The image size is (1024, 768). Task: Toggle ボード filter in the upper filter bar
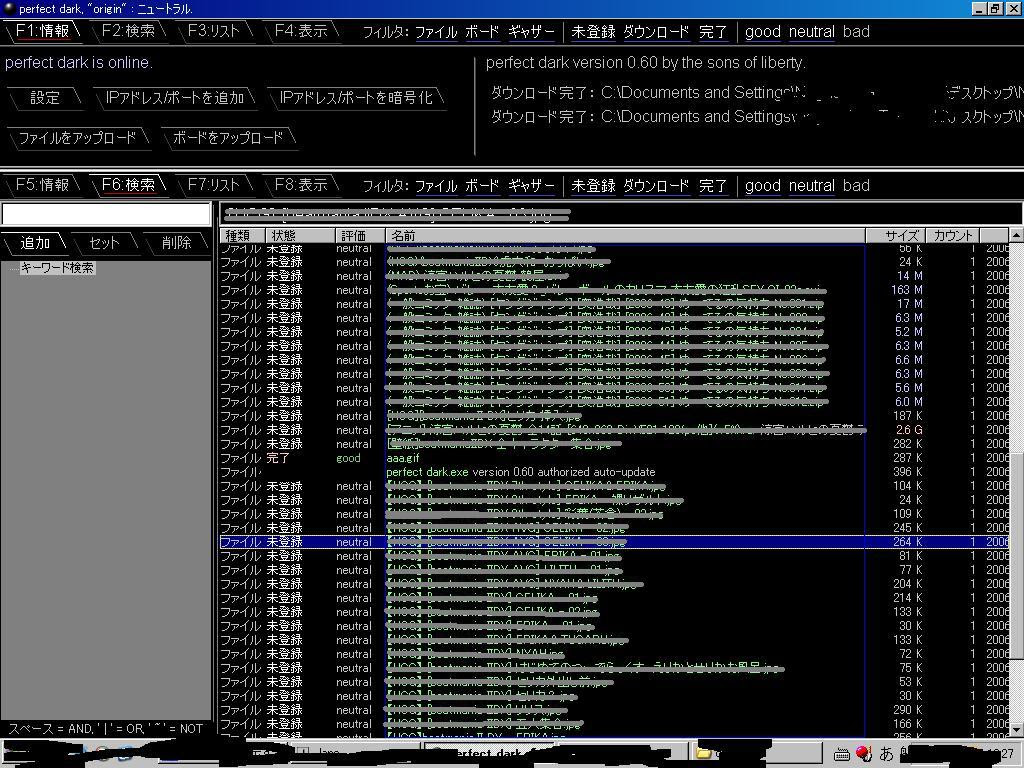[482, 32]
